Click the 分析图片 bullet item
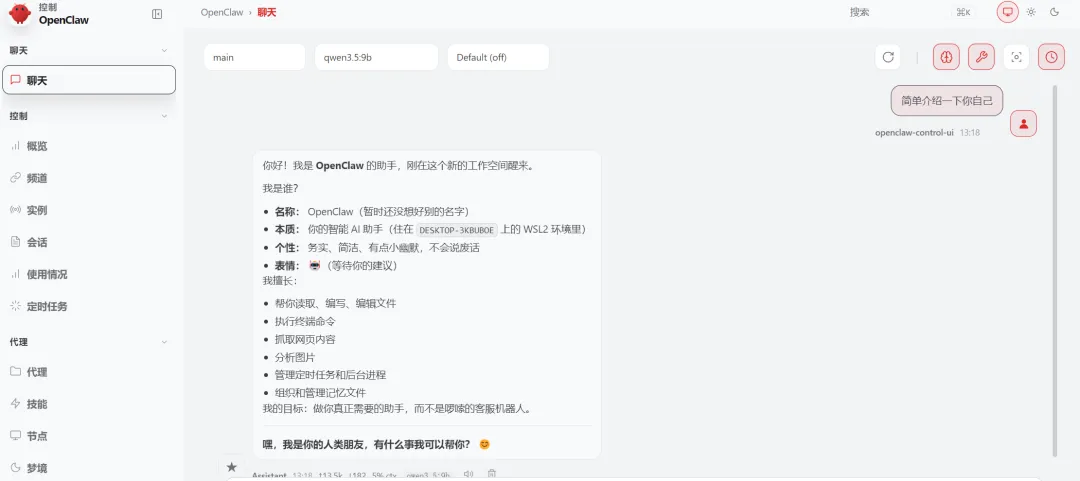This screenshot has height=481, width=1080. click(295, 357)
